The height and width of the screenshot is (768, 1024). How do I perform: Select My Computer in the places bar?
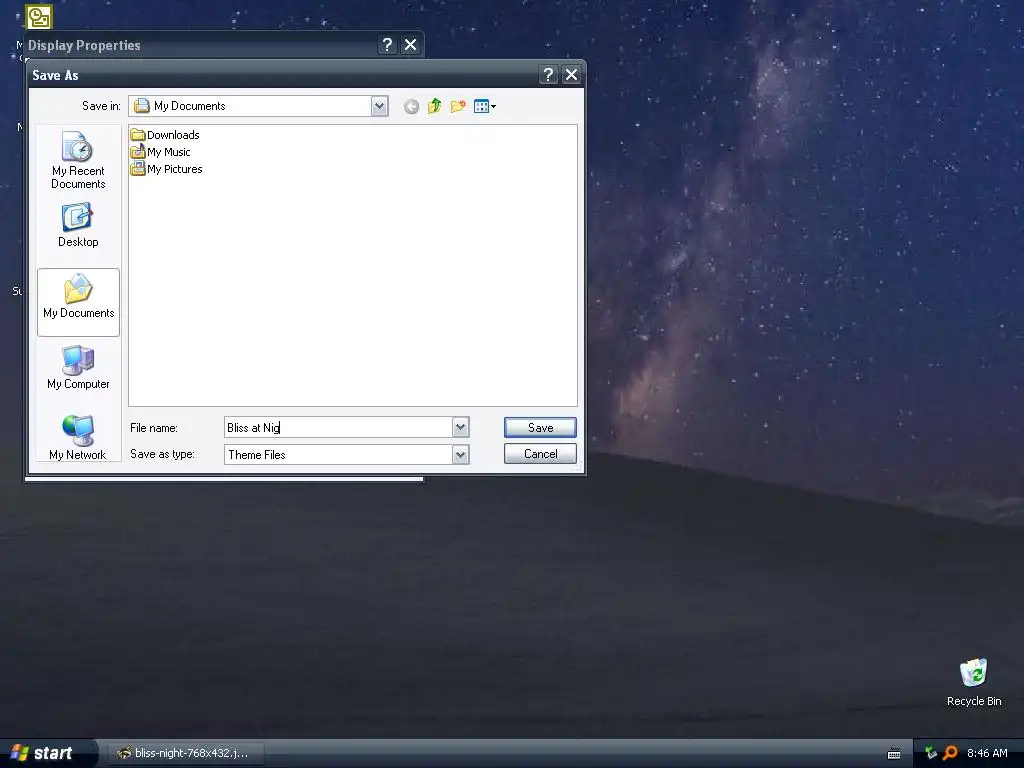point(78,368)
